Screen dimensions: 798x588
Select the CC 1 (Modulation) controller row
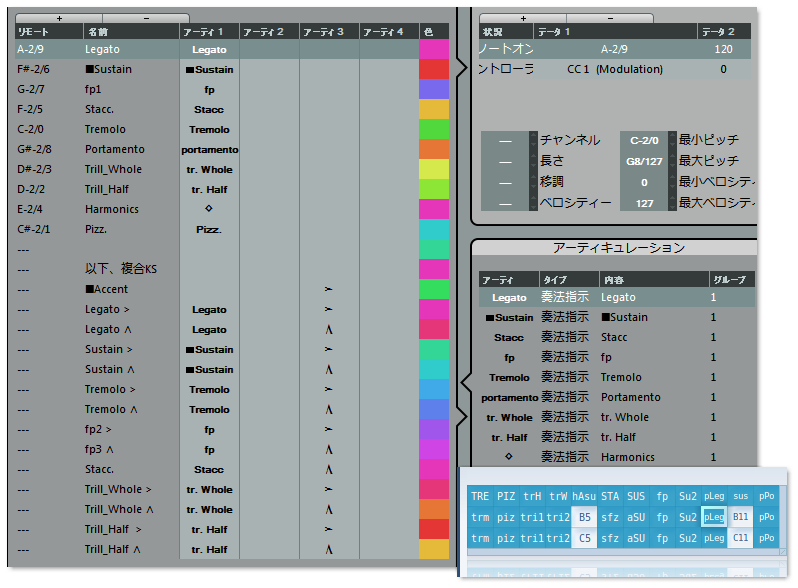615,69
